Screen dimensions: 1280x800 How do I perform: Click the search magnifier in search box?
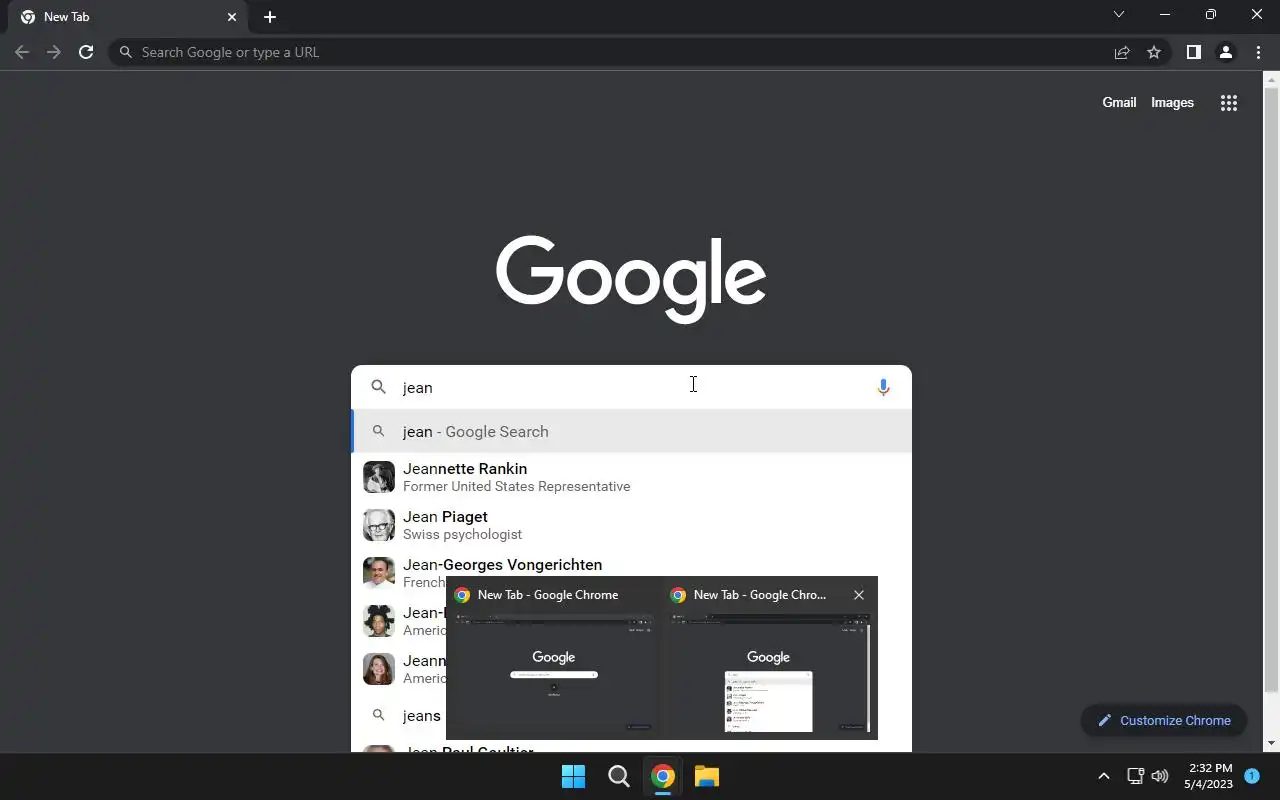point(378,387)
